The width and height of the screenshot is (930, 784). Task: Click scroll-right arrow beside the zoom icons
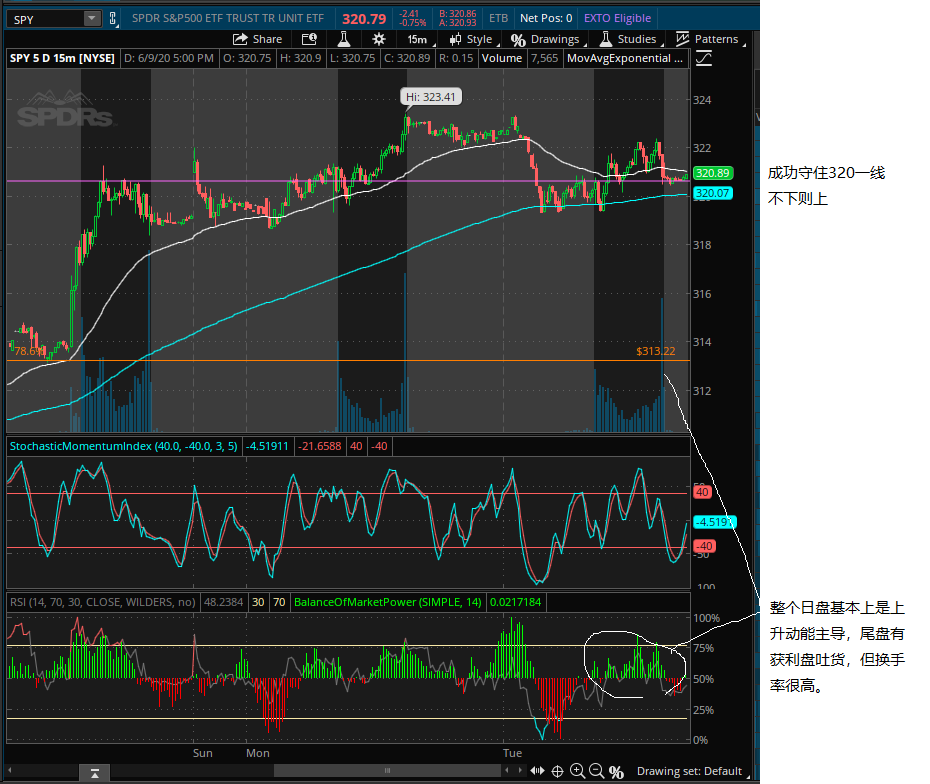click(x=520, y=771)
